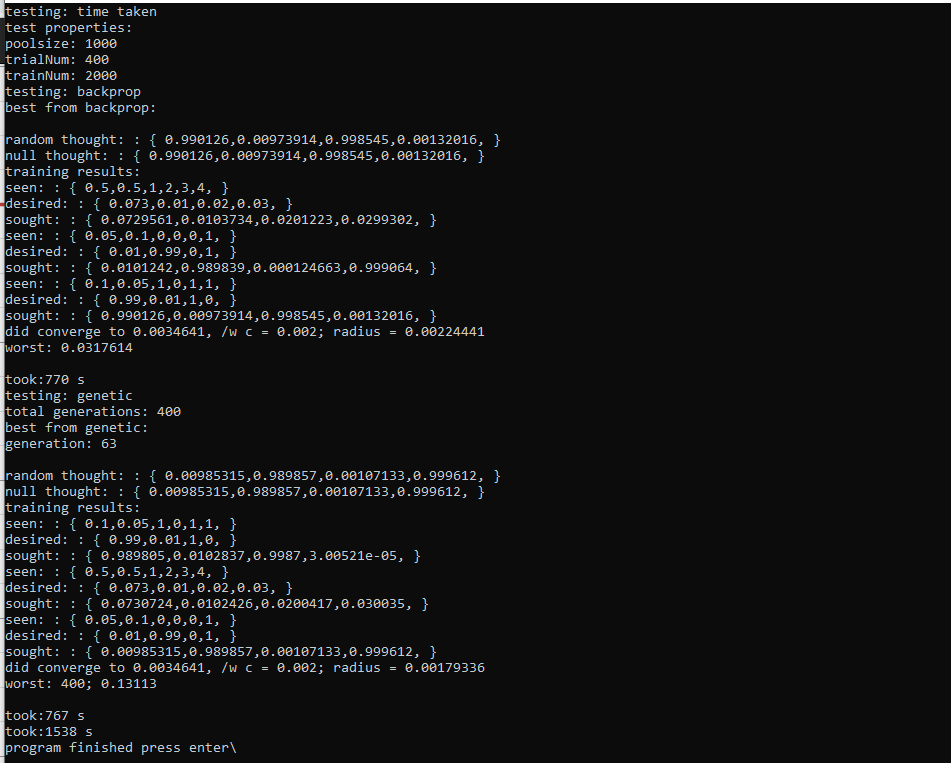The height and width of the screenshot is (763, 951).
Task: Click the "test properties:" line
Action: point(69,28)
